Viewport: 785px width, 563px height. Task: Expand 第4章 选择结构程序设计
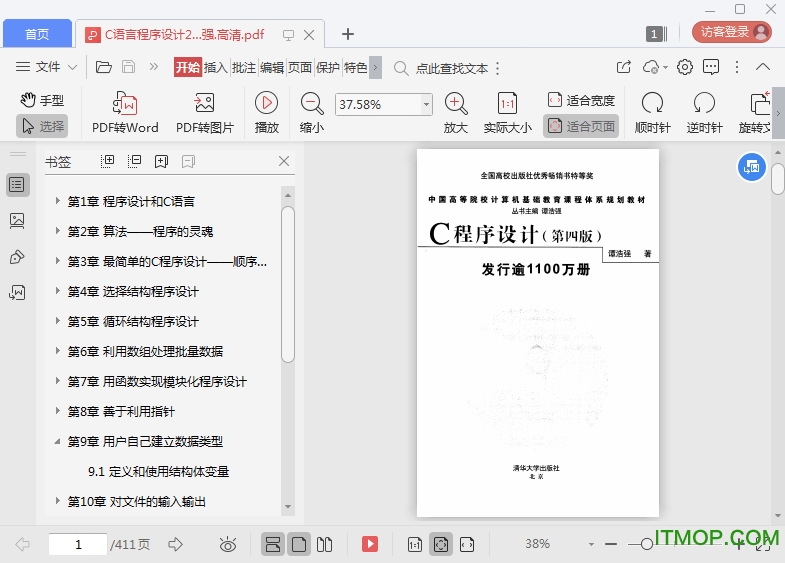coord(58,291)
